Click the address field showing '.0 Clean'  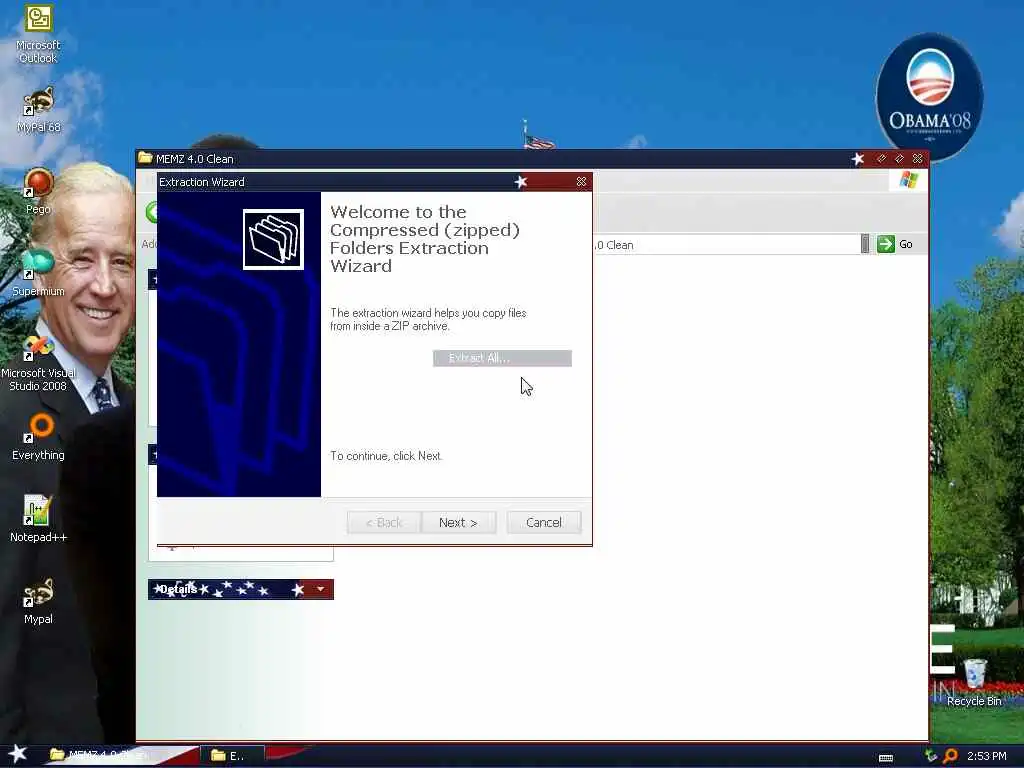(726, 245)
